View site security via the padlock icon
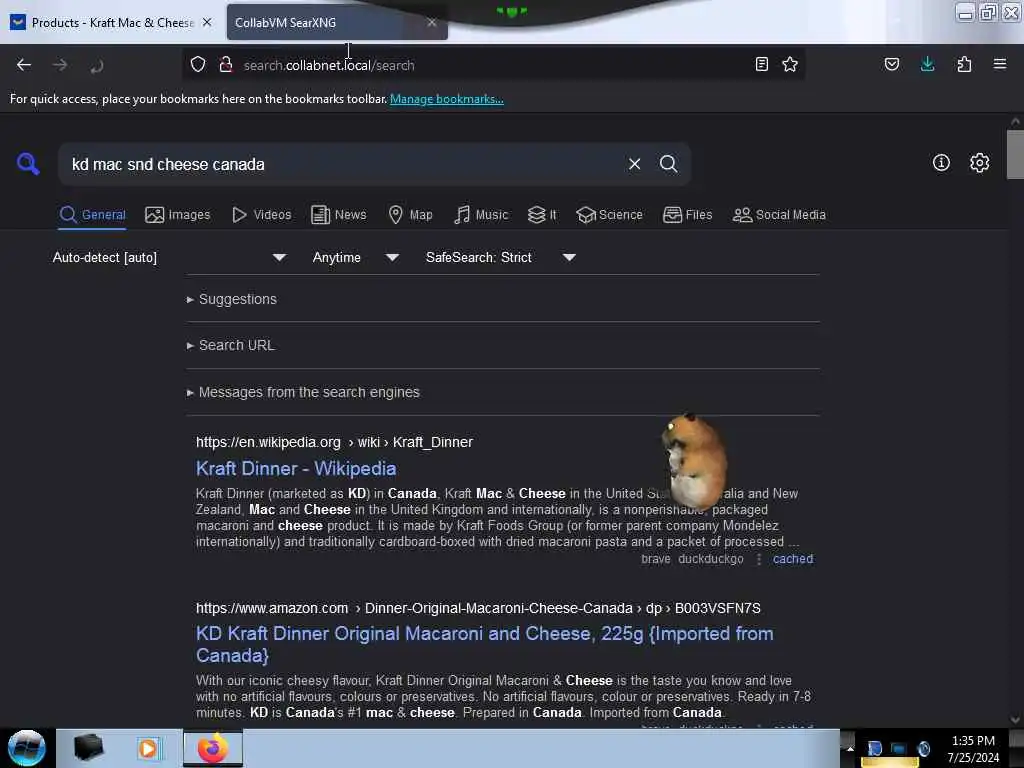This screenshot has height=768, width=1024. [x=226, y=65]
